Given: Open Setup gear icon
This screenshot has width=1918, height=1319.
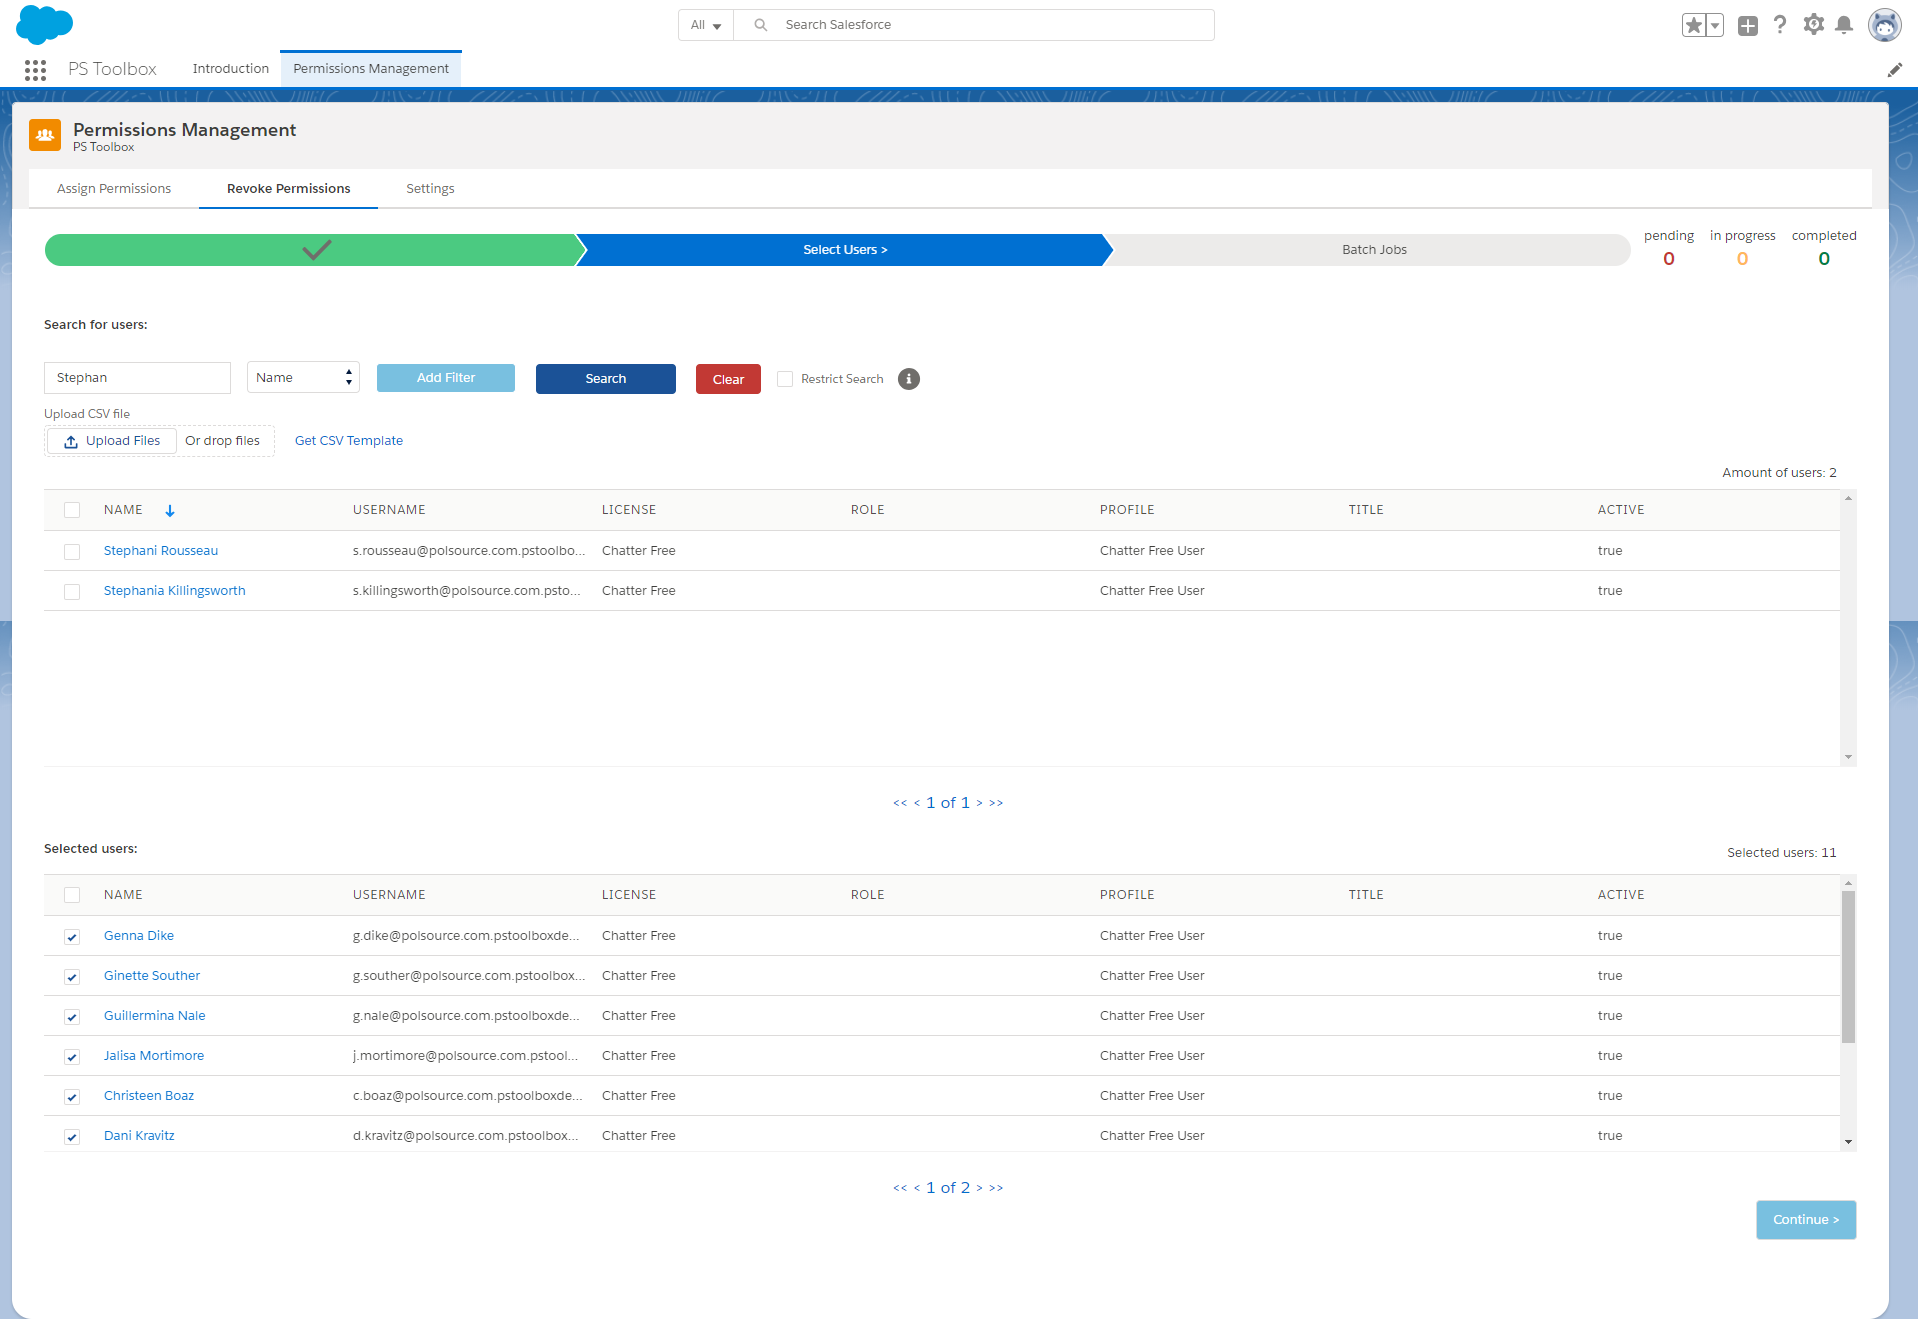Looking at the screenshot, I should tap(1813, 25).
